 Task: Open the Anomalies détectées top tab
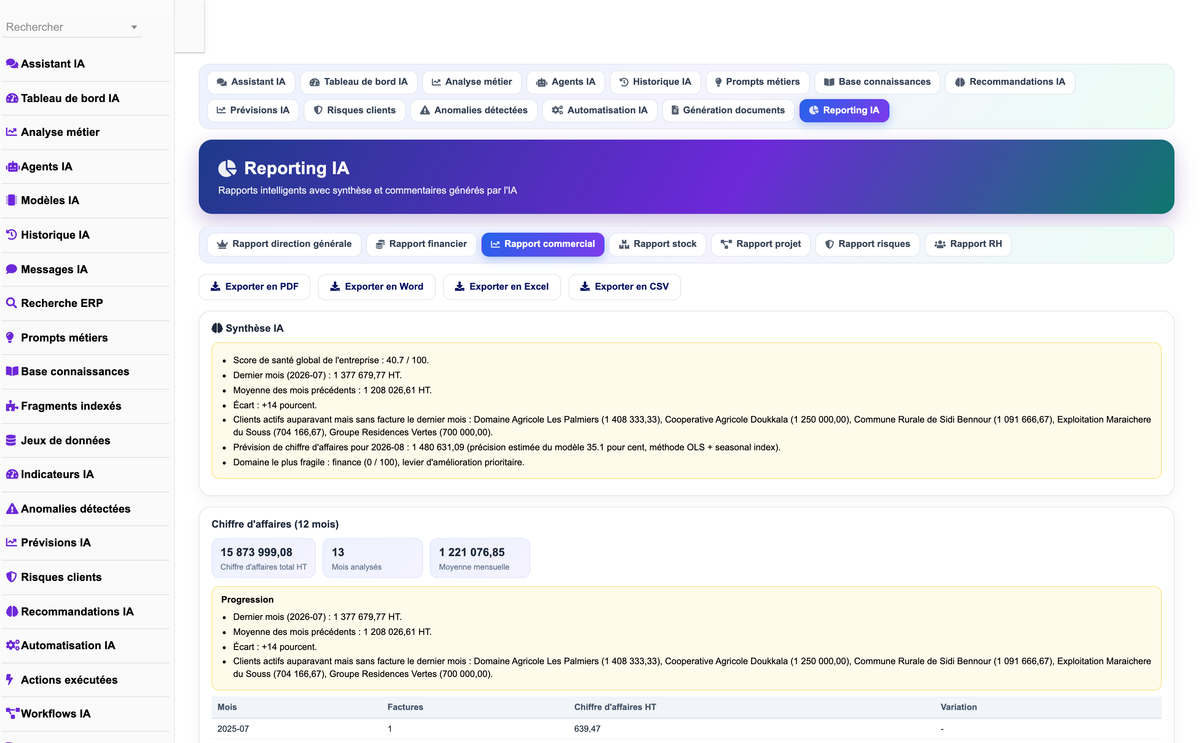tap(474, 110)
